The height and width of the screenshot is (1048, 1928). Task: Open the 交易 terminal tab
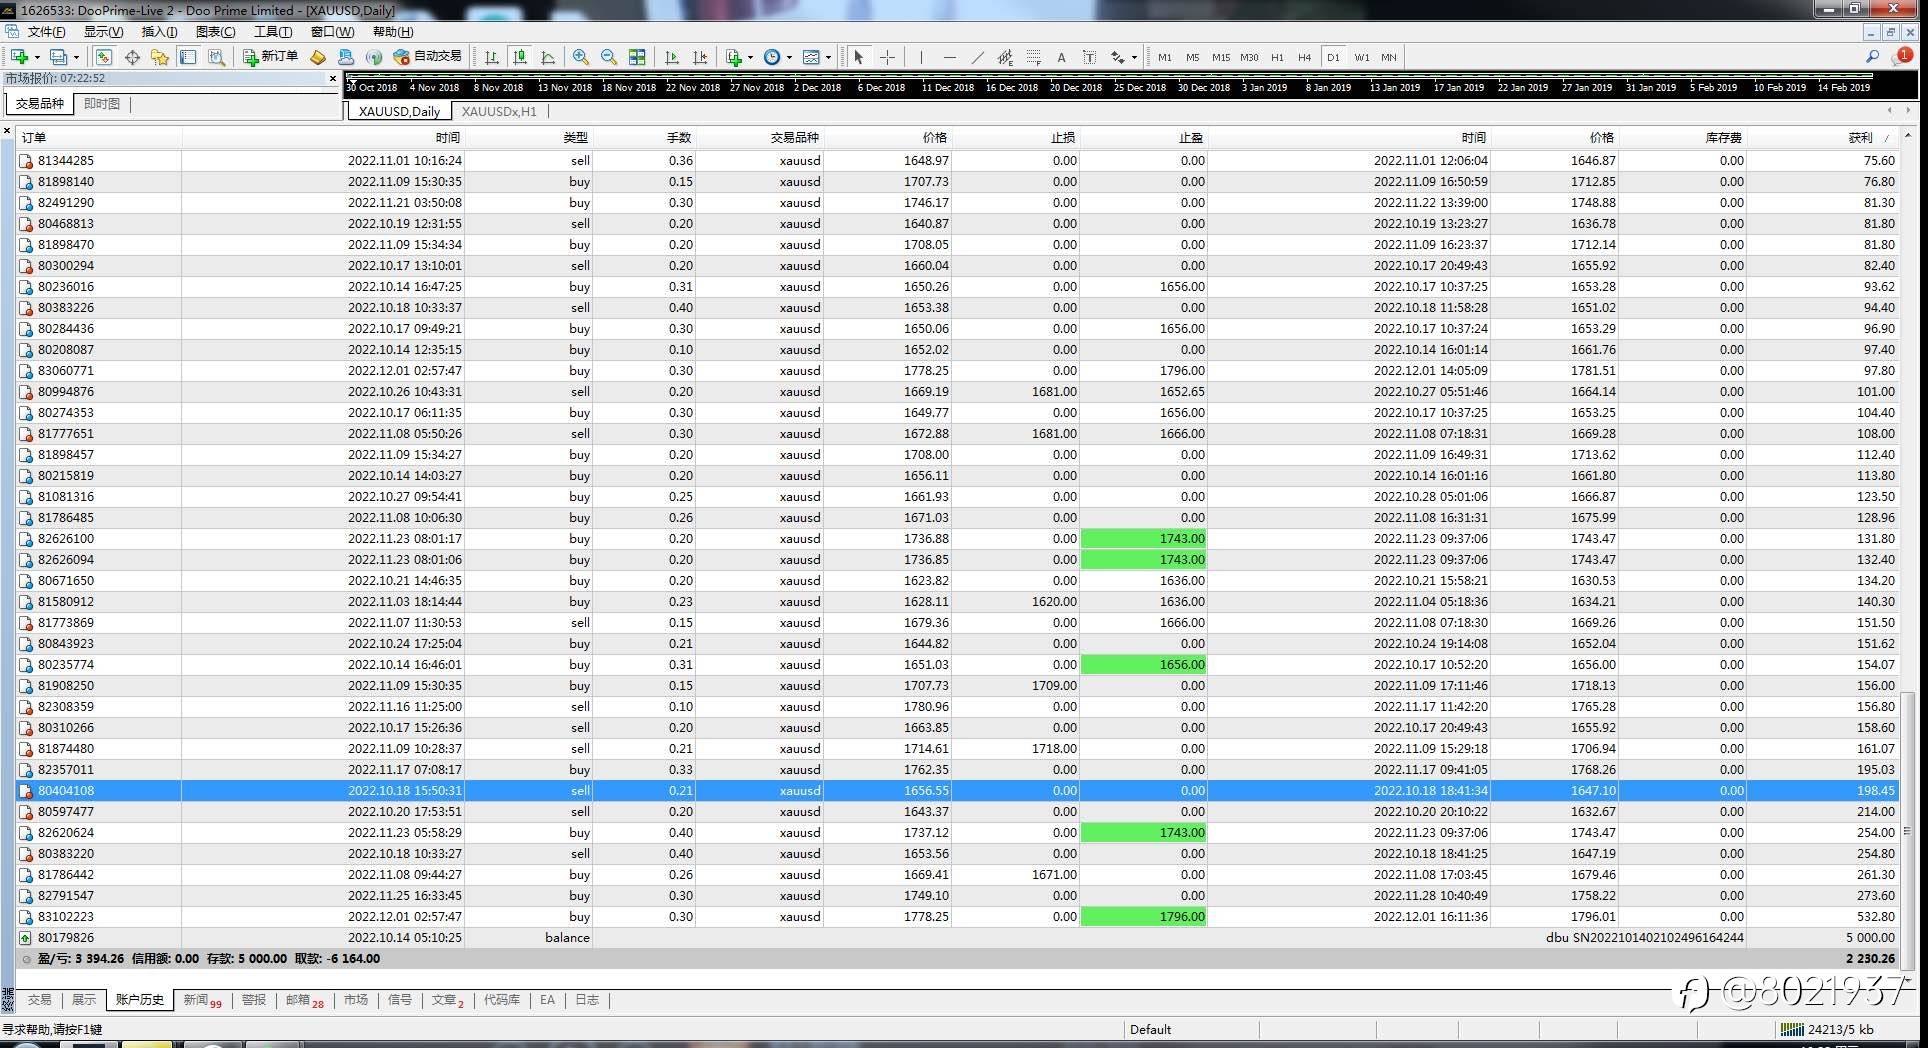coord(39,1000)
